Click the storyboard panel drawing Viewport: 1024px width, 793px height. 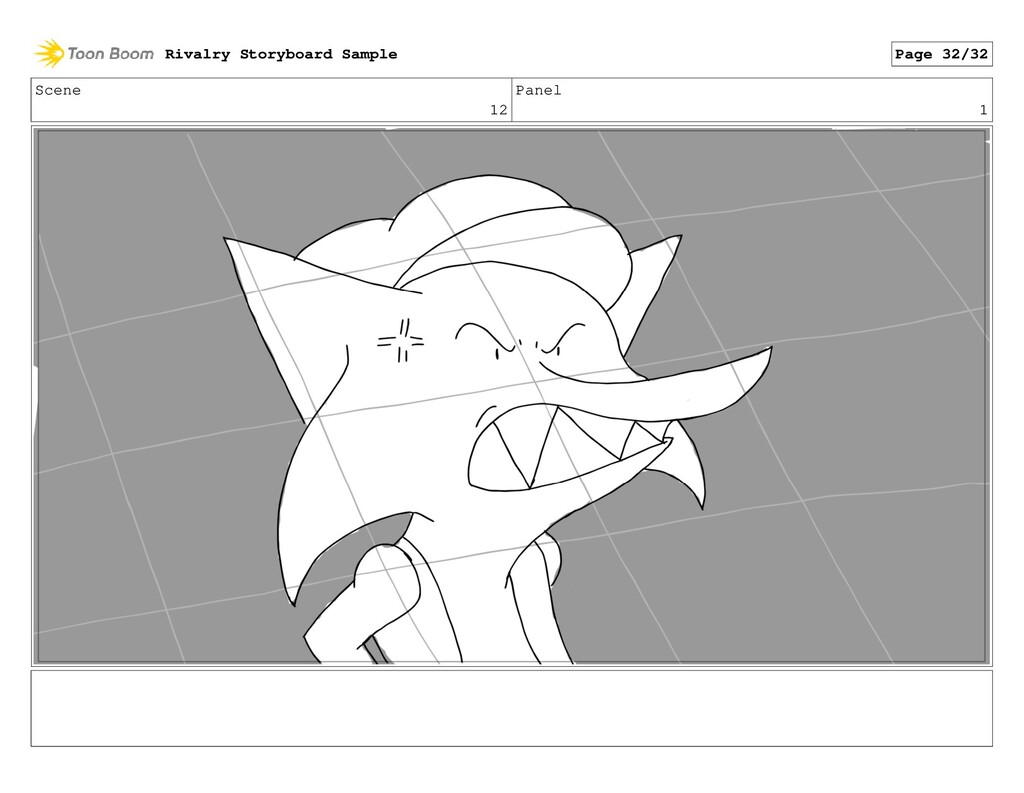tap(511, 396)
